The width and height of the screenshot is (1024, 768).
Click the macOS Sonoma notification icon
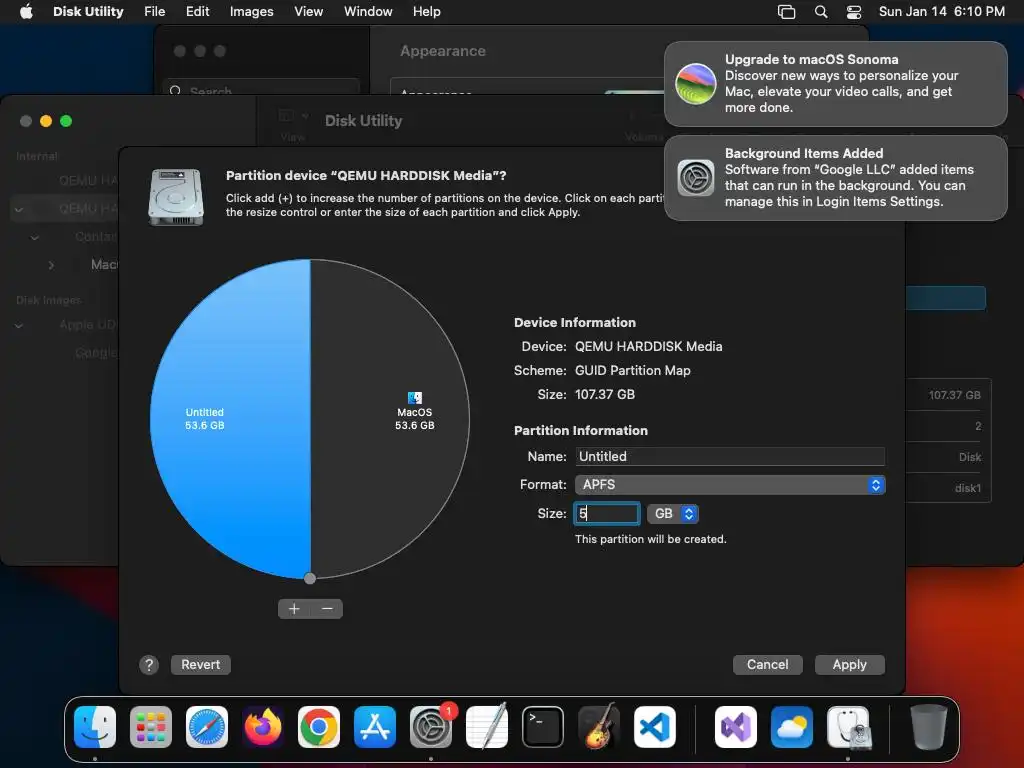coord(696,84)
